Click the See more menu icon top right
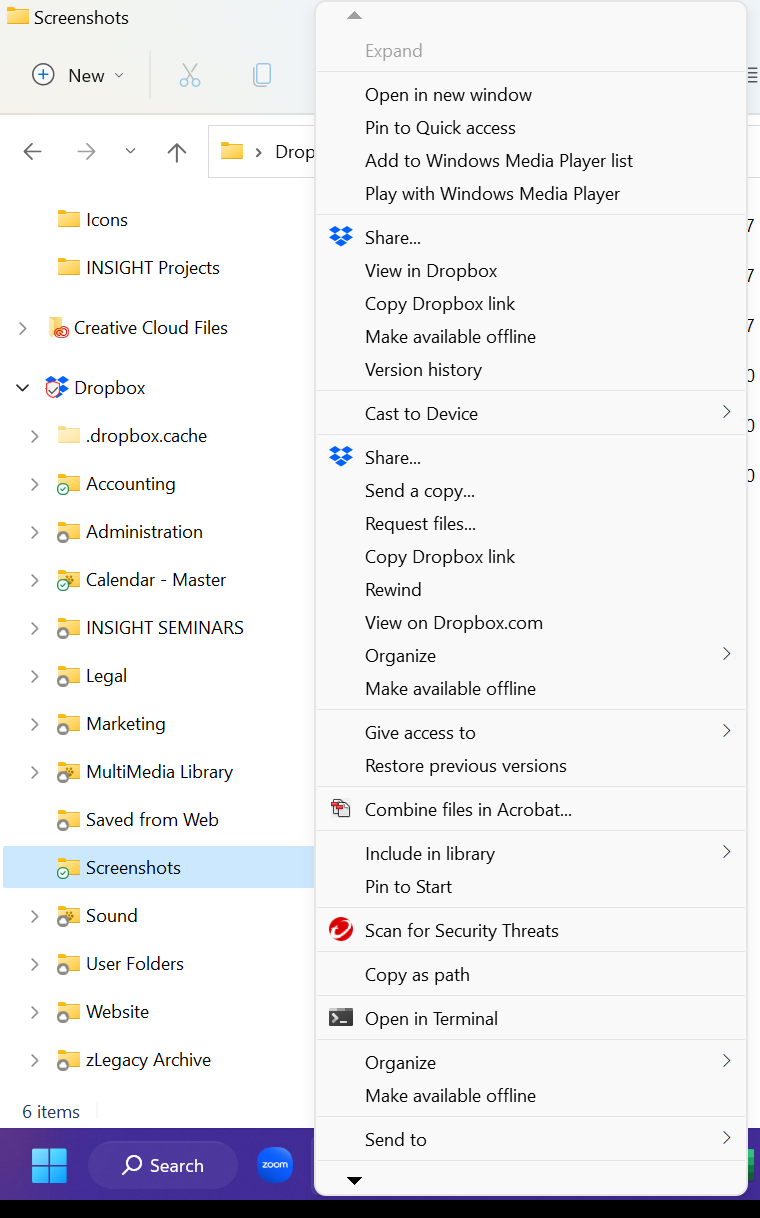The image size is (760, 1218). point(752,75)
